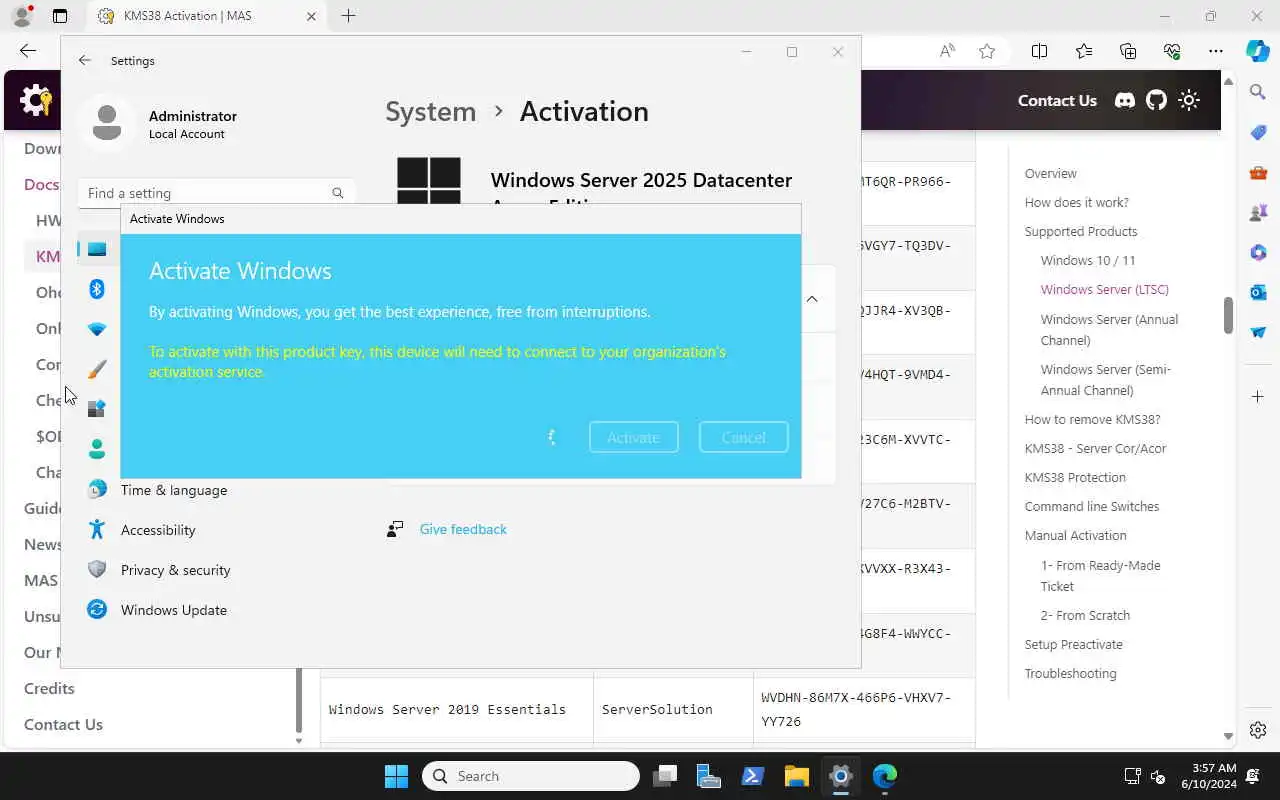Go back in Edge browser
This screenshot has height=800, width=1280.
[x=28, y=51]
